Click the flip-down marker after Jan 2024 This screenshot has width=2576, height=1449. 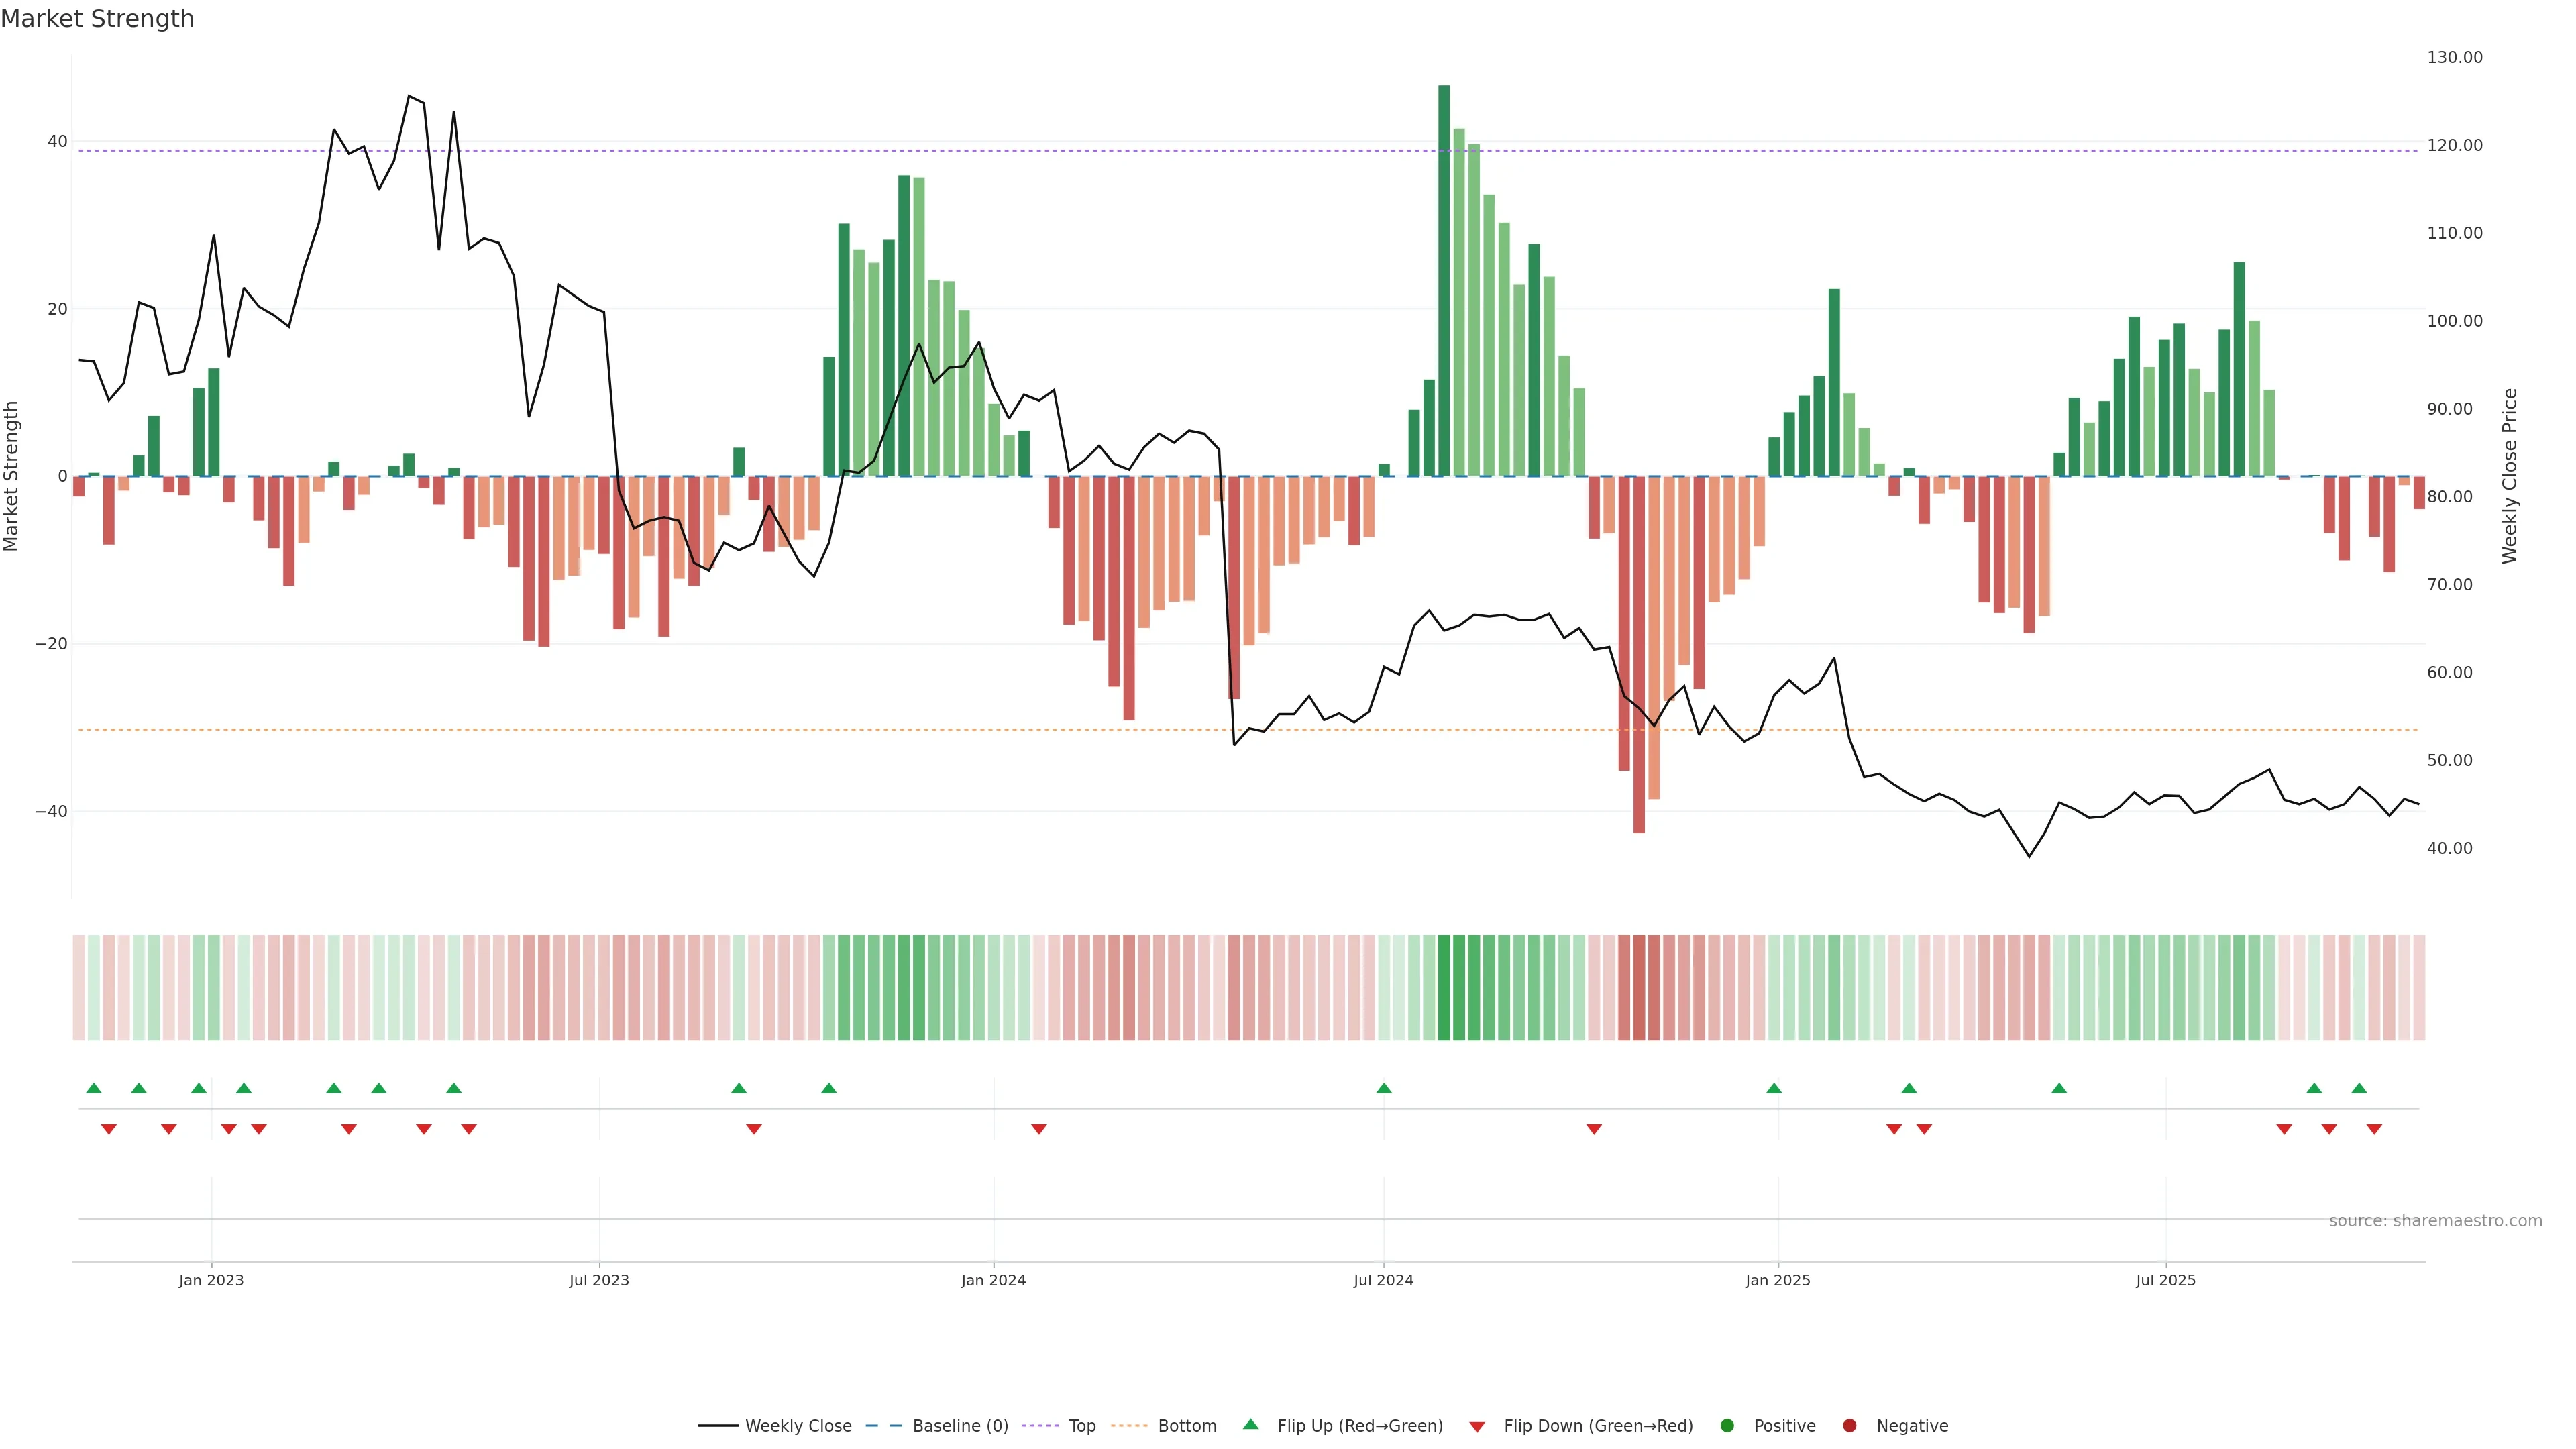click(1039, 1129)
